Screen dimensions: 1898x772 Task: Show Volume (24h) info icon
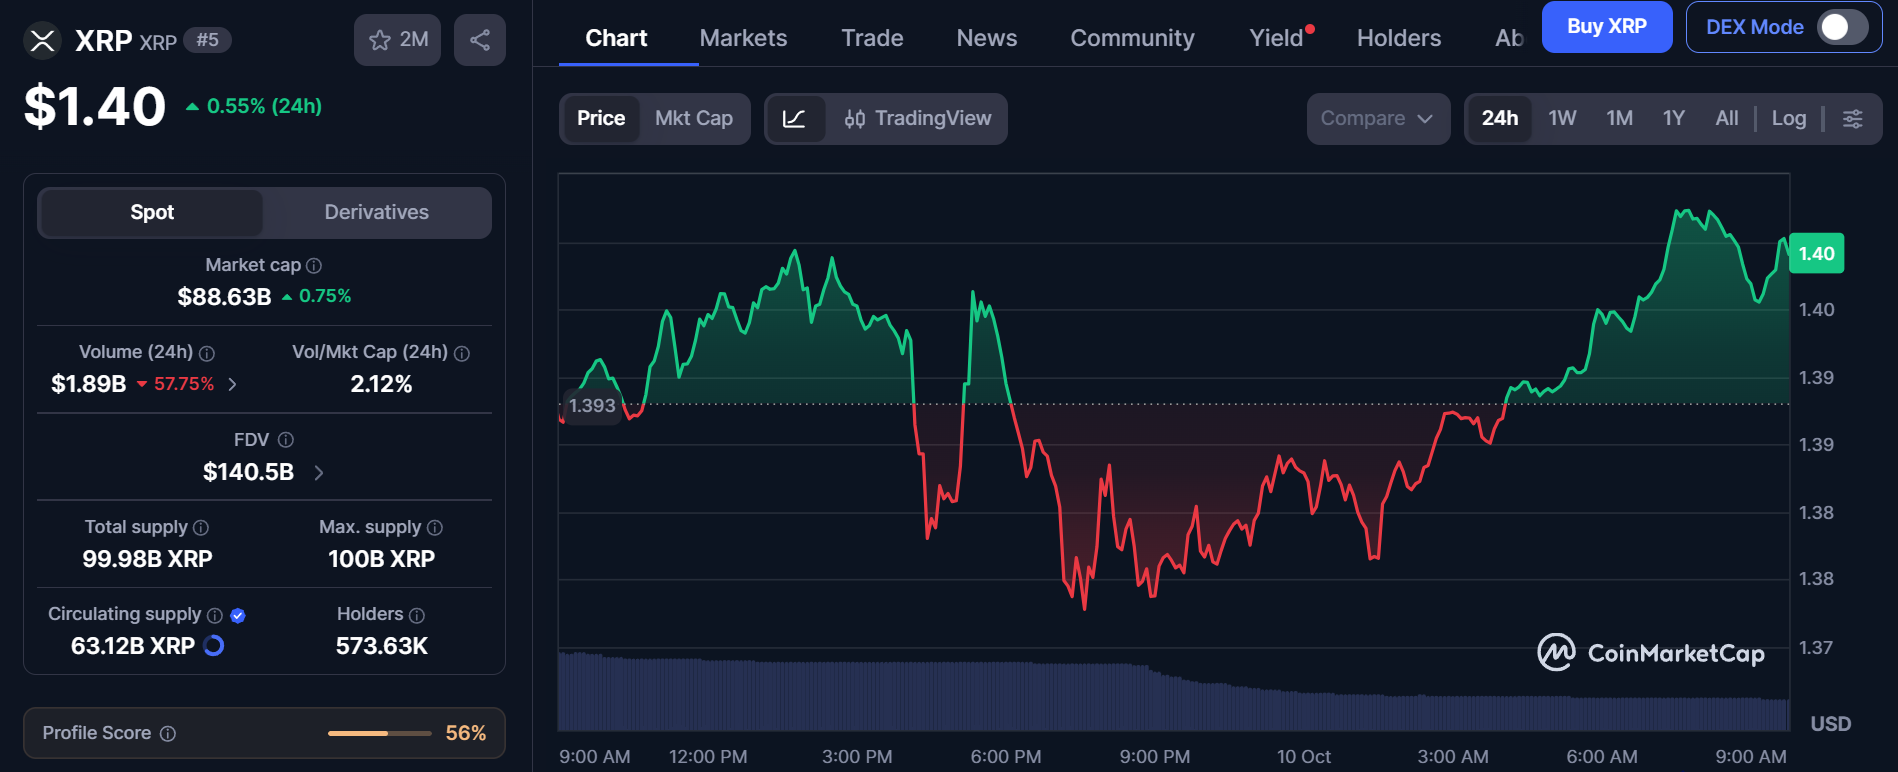click(x=207, y=353)
